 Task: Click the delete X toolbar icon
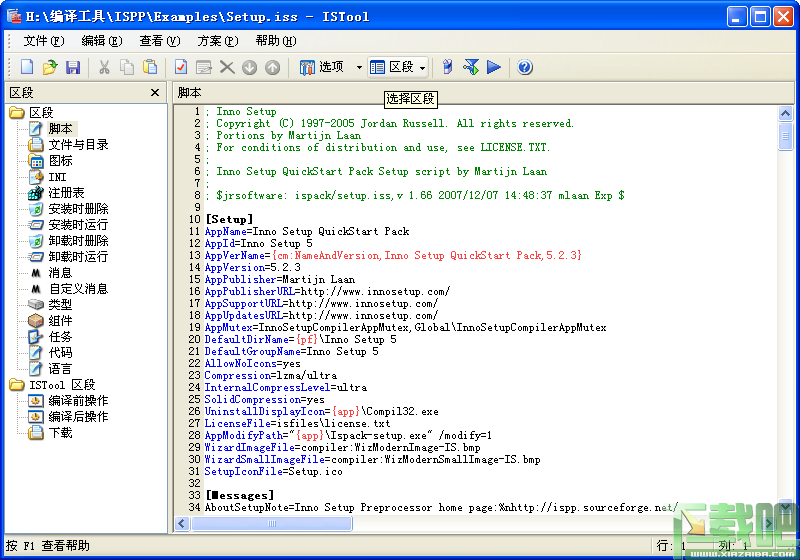click(227, 67)
